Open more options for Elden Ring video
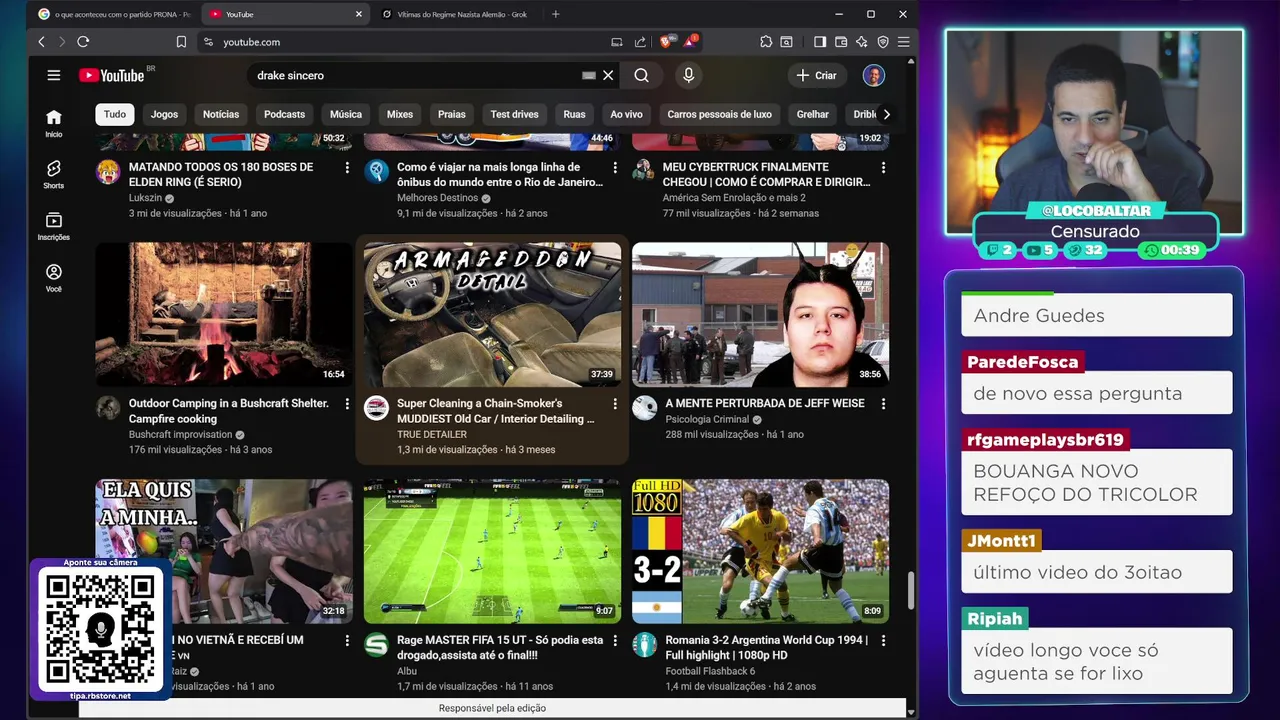The height and width of the screenshot is (720, 1280). point(347,168)
